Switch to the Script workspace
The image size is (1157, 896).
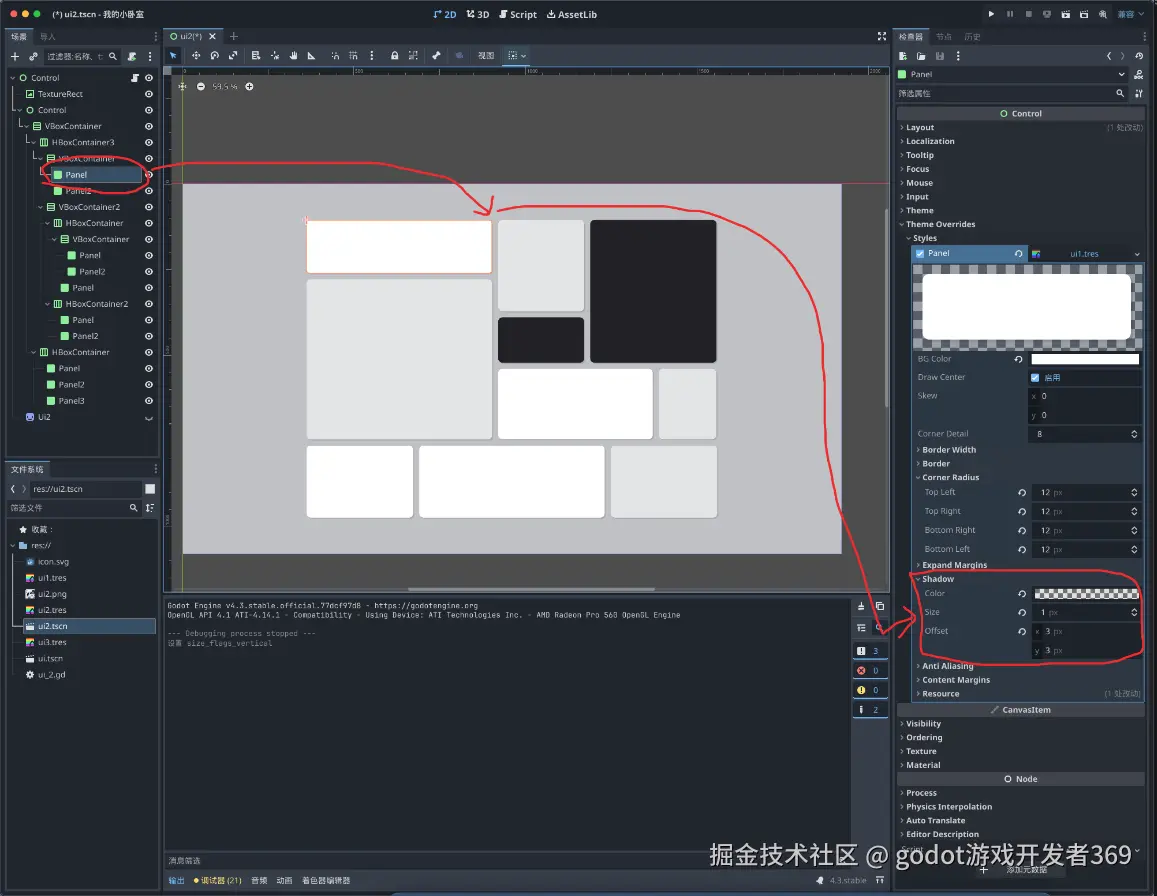click(518, 15)
